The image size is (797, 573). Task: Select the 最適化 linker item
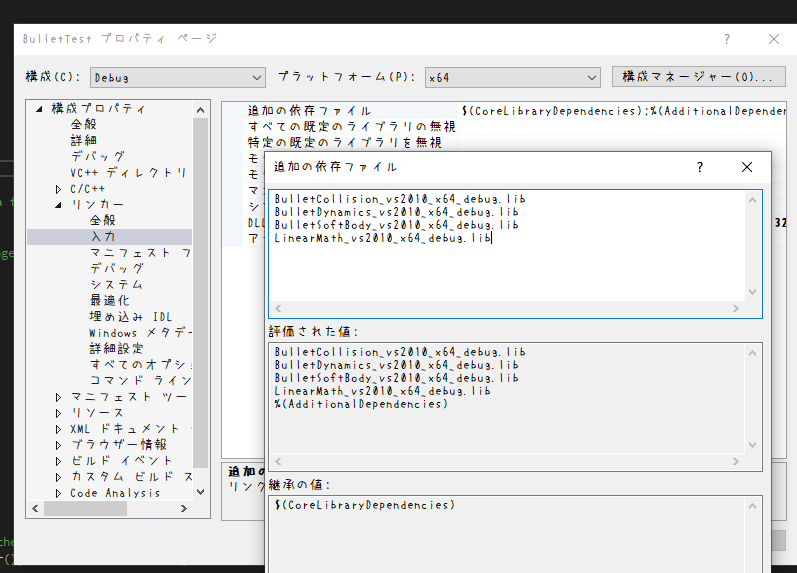[x=109, y=300]
